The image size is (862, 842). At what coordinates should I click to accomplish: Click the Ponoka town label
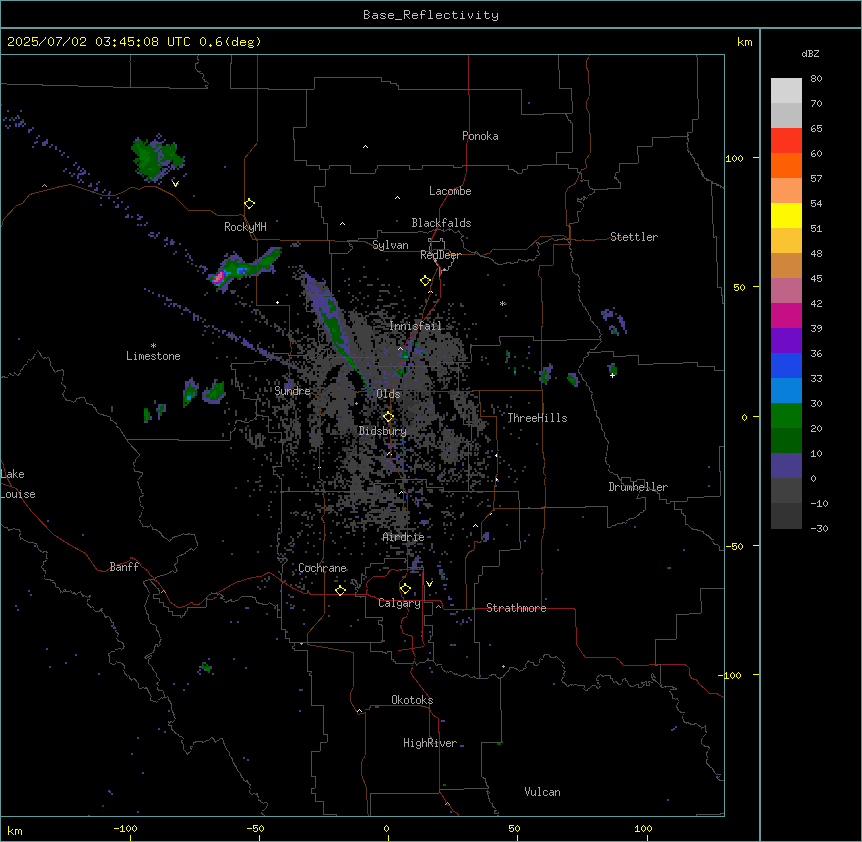coord(480,136)
